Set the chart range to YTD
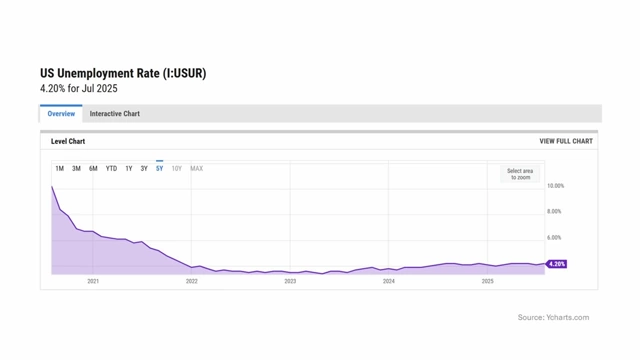 coord(111,169)
